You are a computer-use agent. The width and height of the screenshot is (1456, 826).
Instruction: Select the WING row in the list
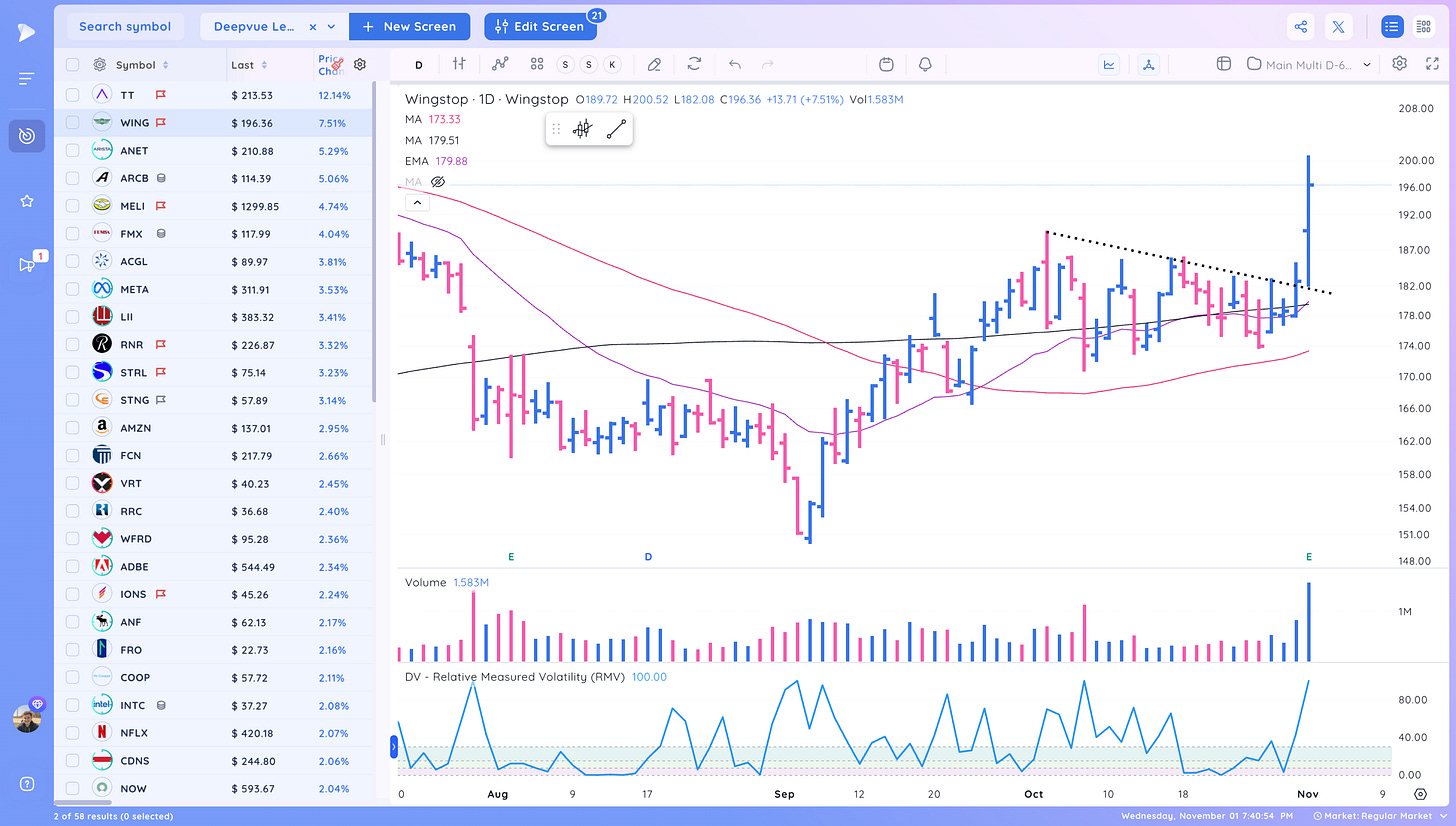point(214,123)
